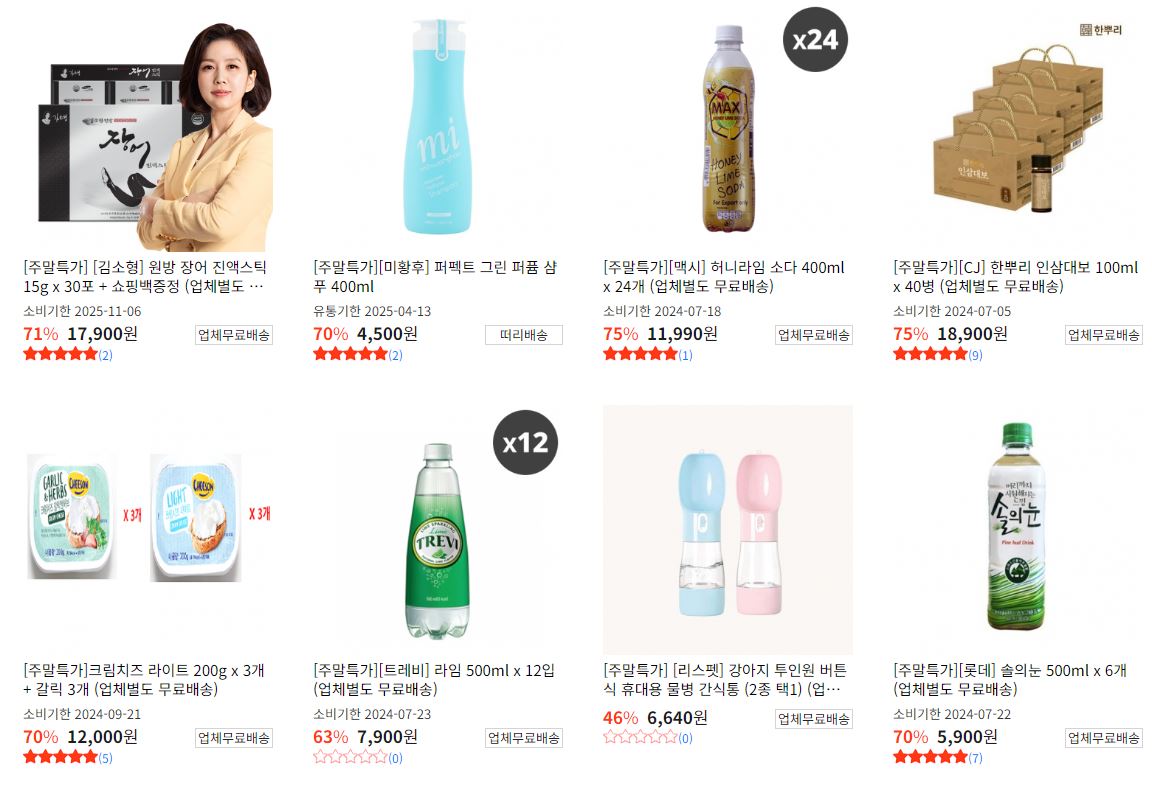The width and height of the screenshot is (1152, 787).
Task: Click the 떠리배송 badge on the shampoo
Action: [x=524, y=335]
